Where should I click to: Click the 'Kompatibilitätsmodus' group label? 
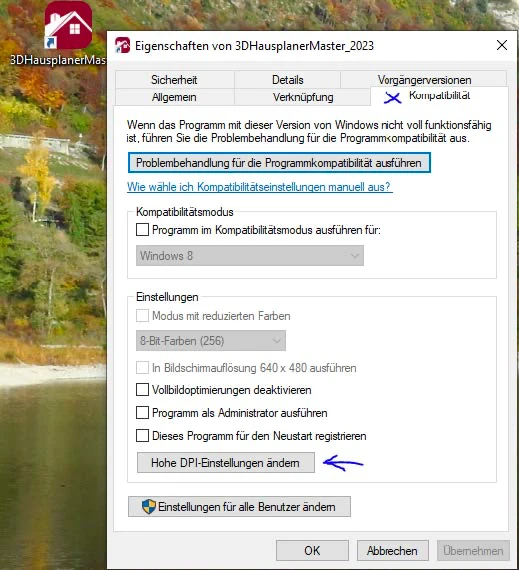(185, 212)
